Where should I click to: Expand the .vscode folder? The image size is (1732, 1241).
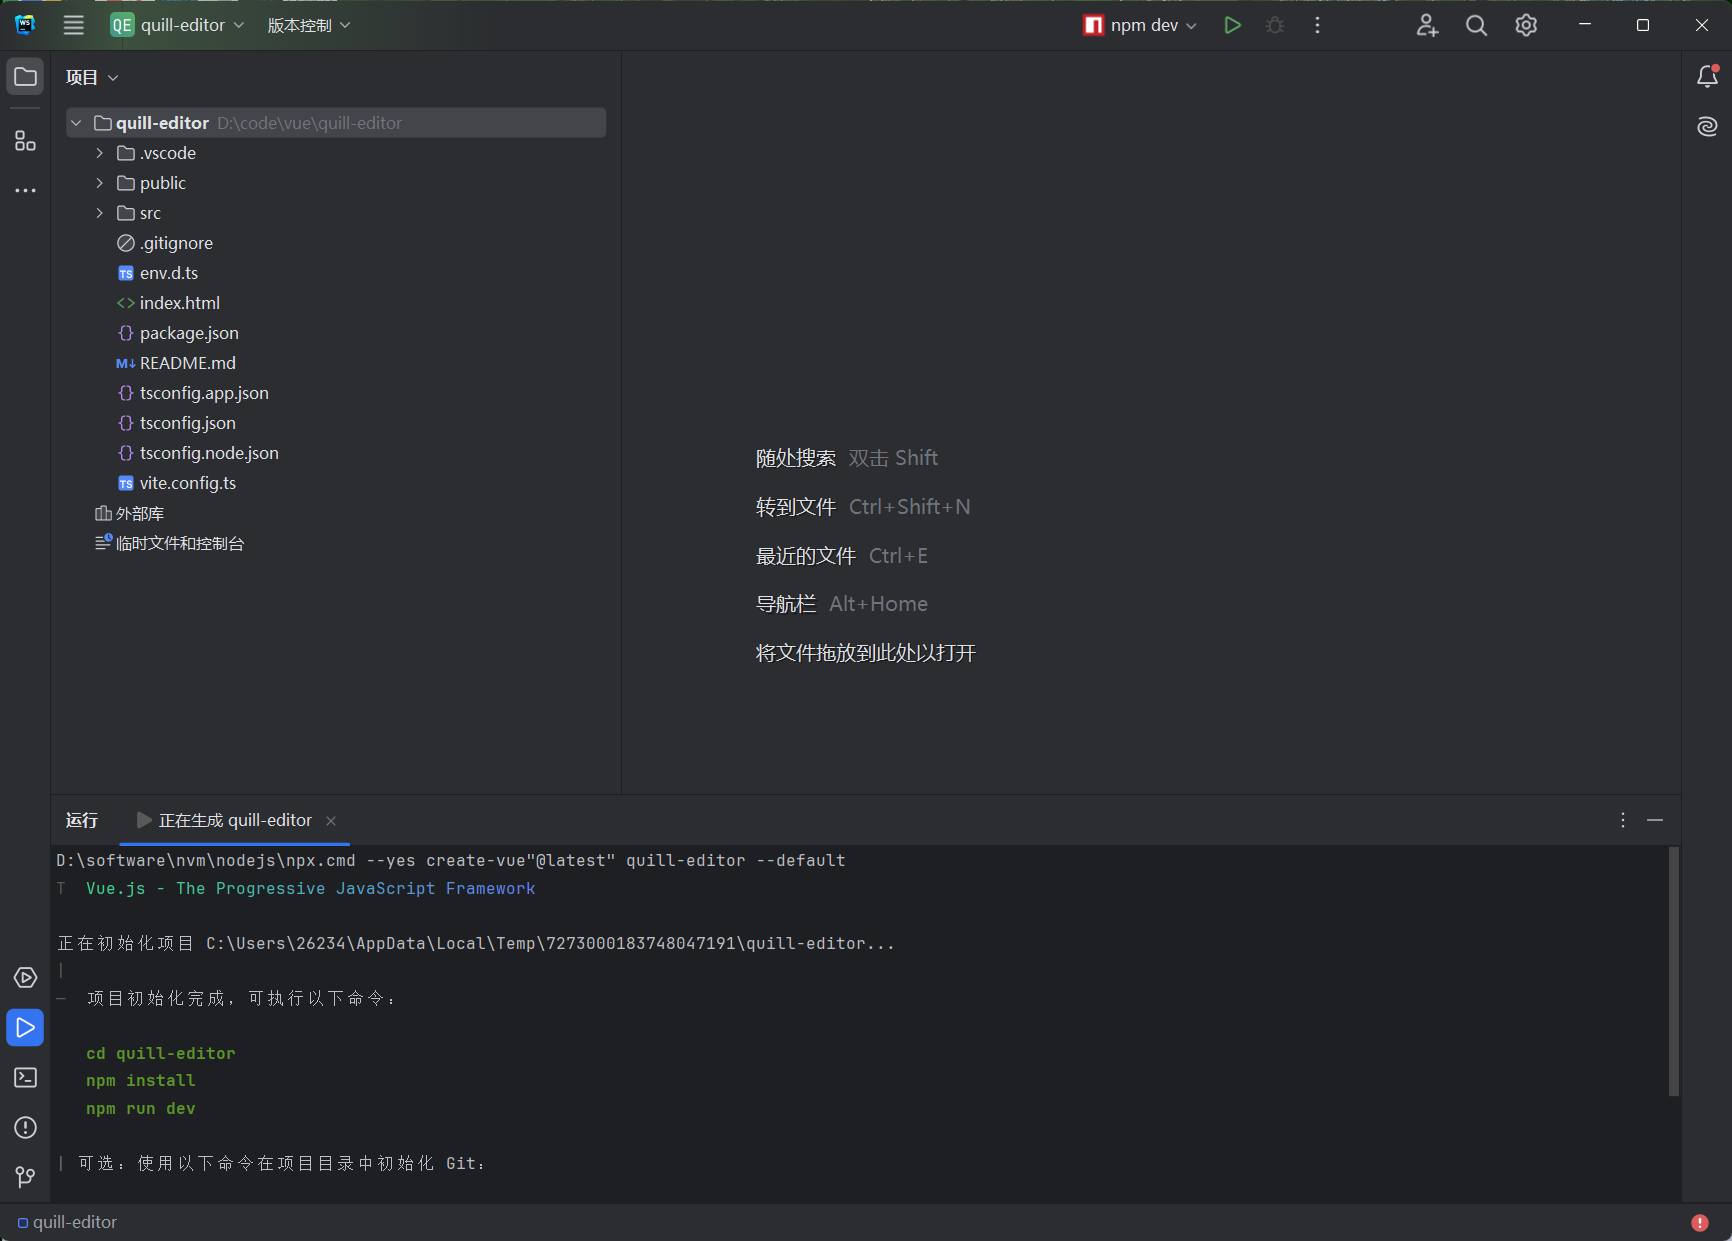click(99, 153)
